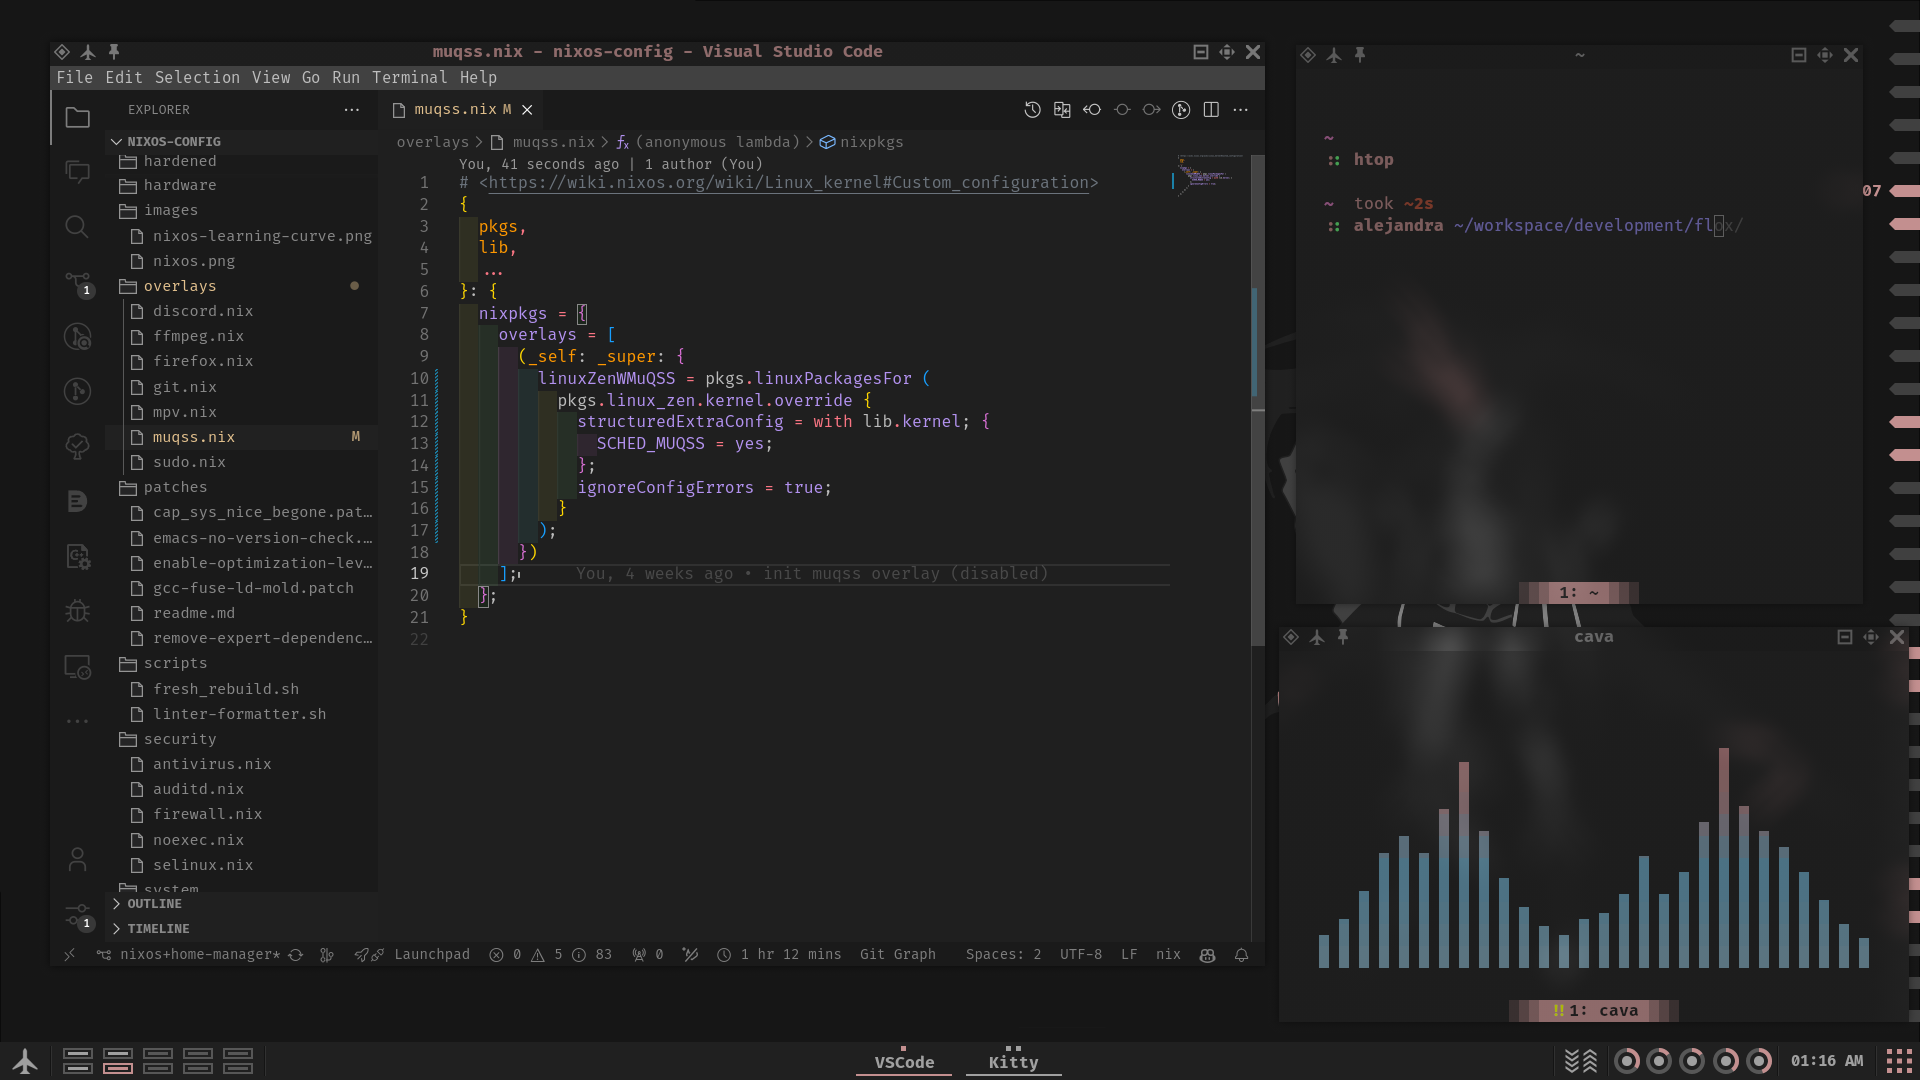This screenshot has width=1920, height=1080.
Task: Collapse the patches folder in explorer
Action: click(242, 487)
